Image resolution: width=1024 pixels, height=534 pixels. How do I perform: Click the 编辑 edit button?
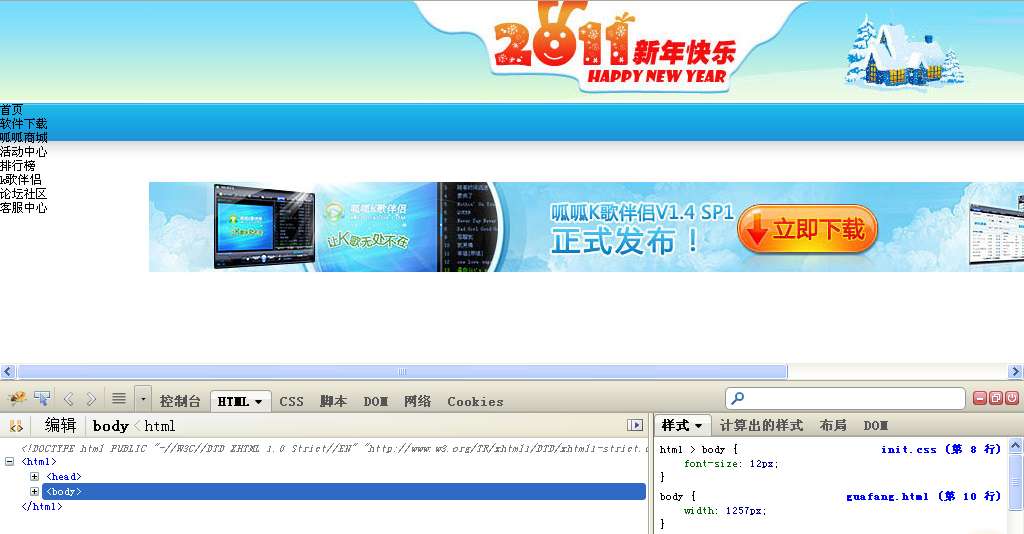pos(60,426)
